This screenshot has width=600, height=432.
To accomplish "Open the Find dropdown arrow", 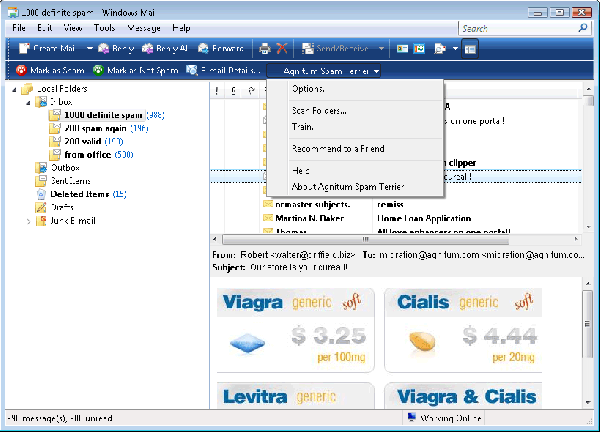I will tap(455, 49).
